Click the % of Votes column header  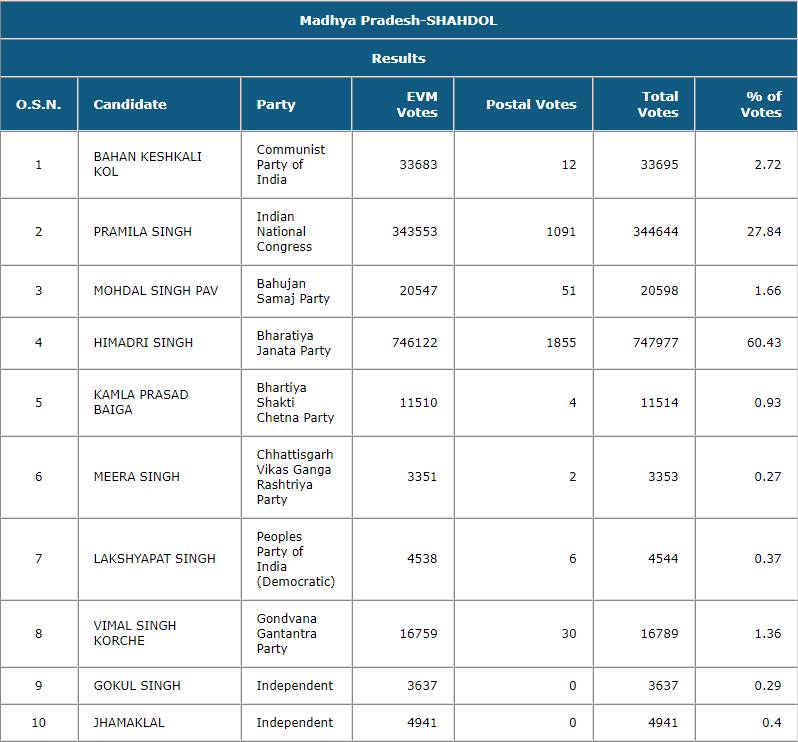[x=762, y=104]
